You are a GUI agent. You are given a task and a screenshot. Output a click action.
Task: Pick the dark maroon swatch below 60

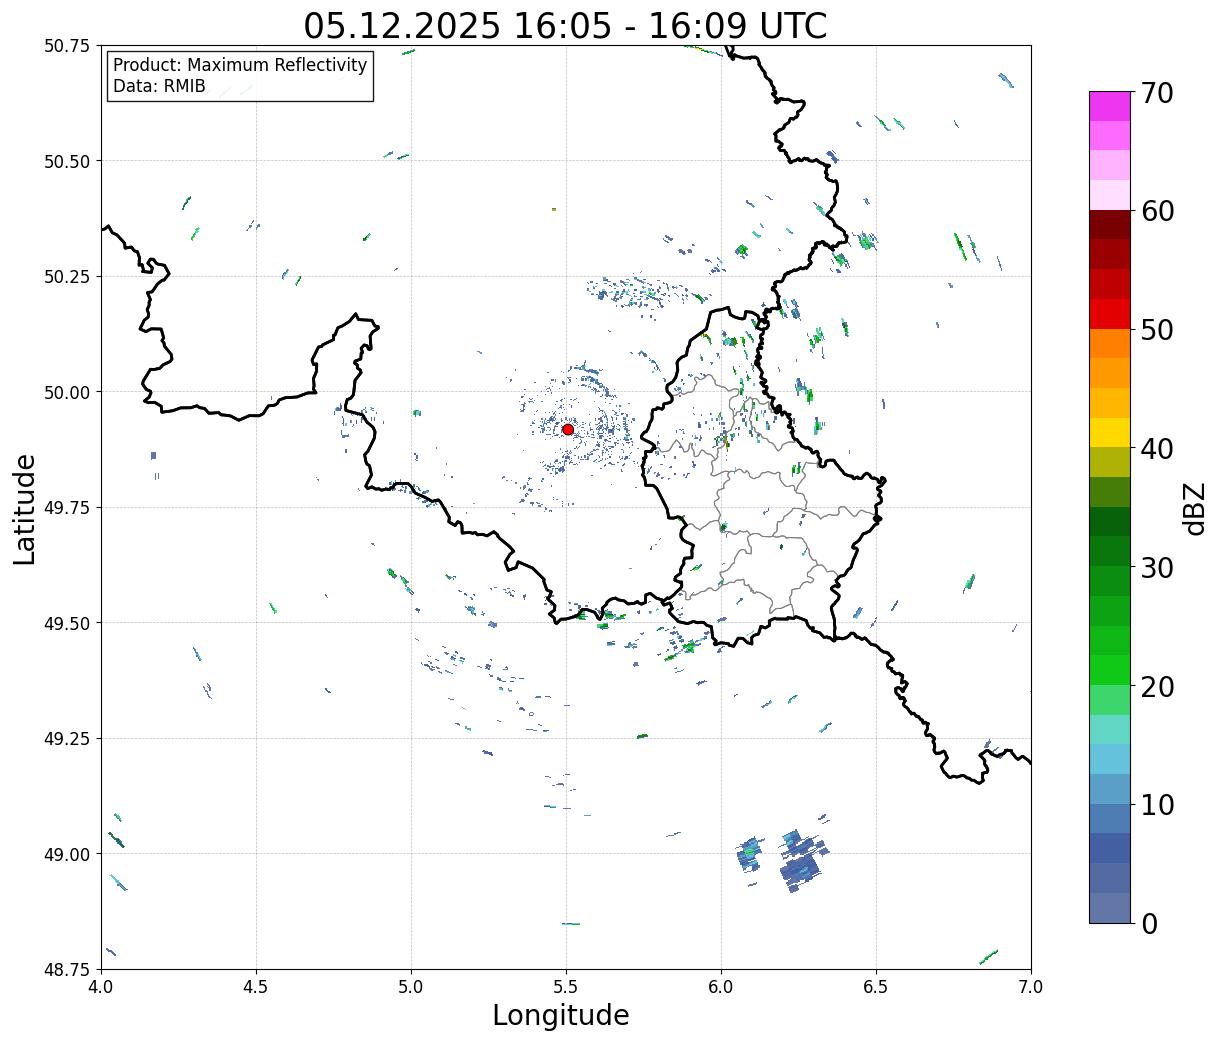coord(1110,225)
